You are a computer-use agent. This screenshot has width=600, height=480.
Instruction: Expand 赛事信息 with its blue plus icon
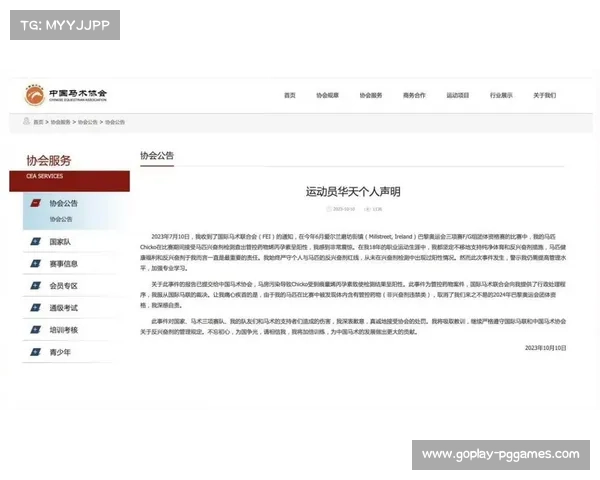(36, 264)
